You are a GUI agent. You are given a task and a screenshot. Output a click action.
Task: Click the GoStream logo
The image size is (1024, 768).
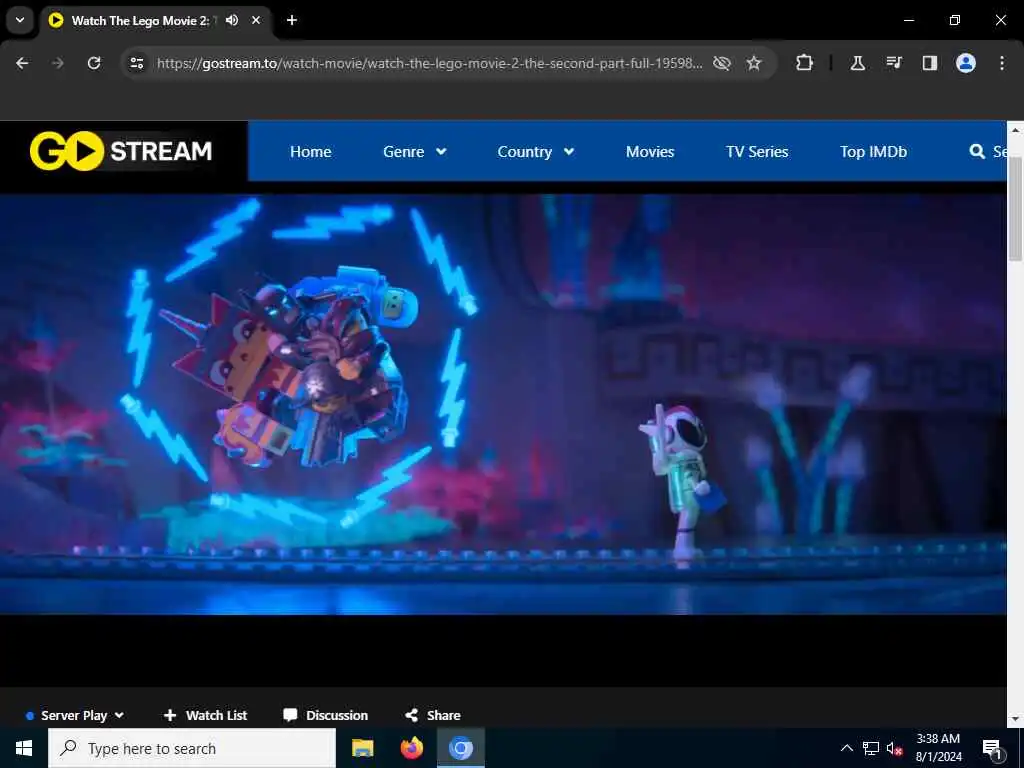click(121, 151)
